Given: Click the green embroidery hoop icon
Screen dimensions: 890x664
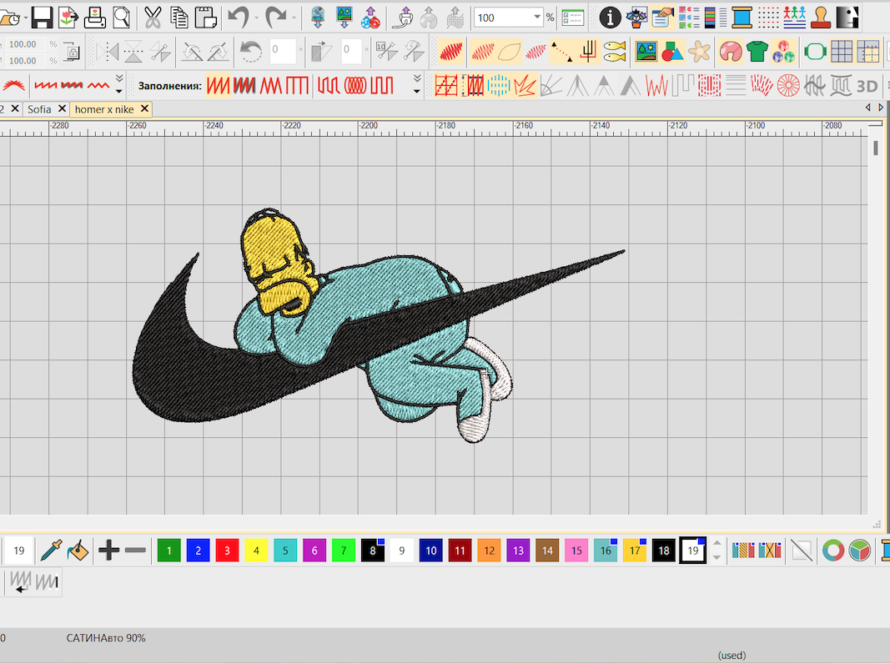Looking at the screenshot, I should (815, 52).
